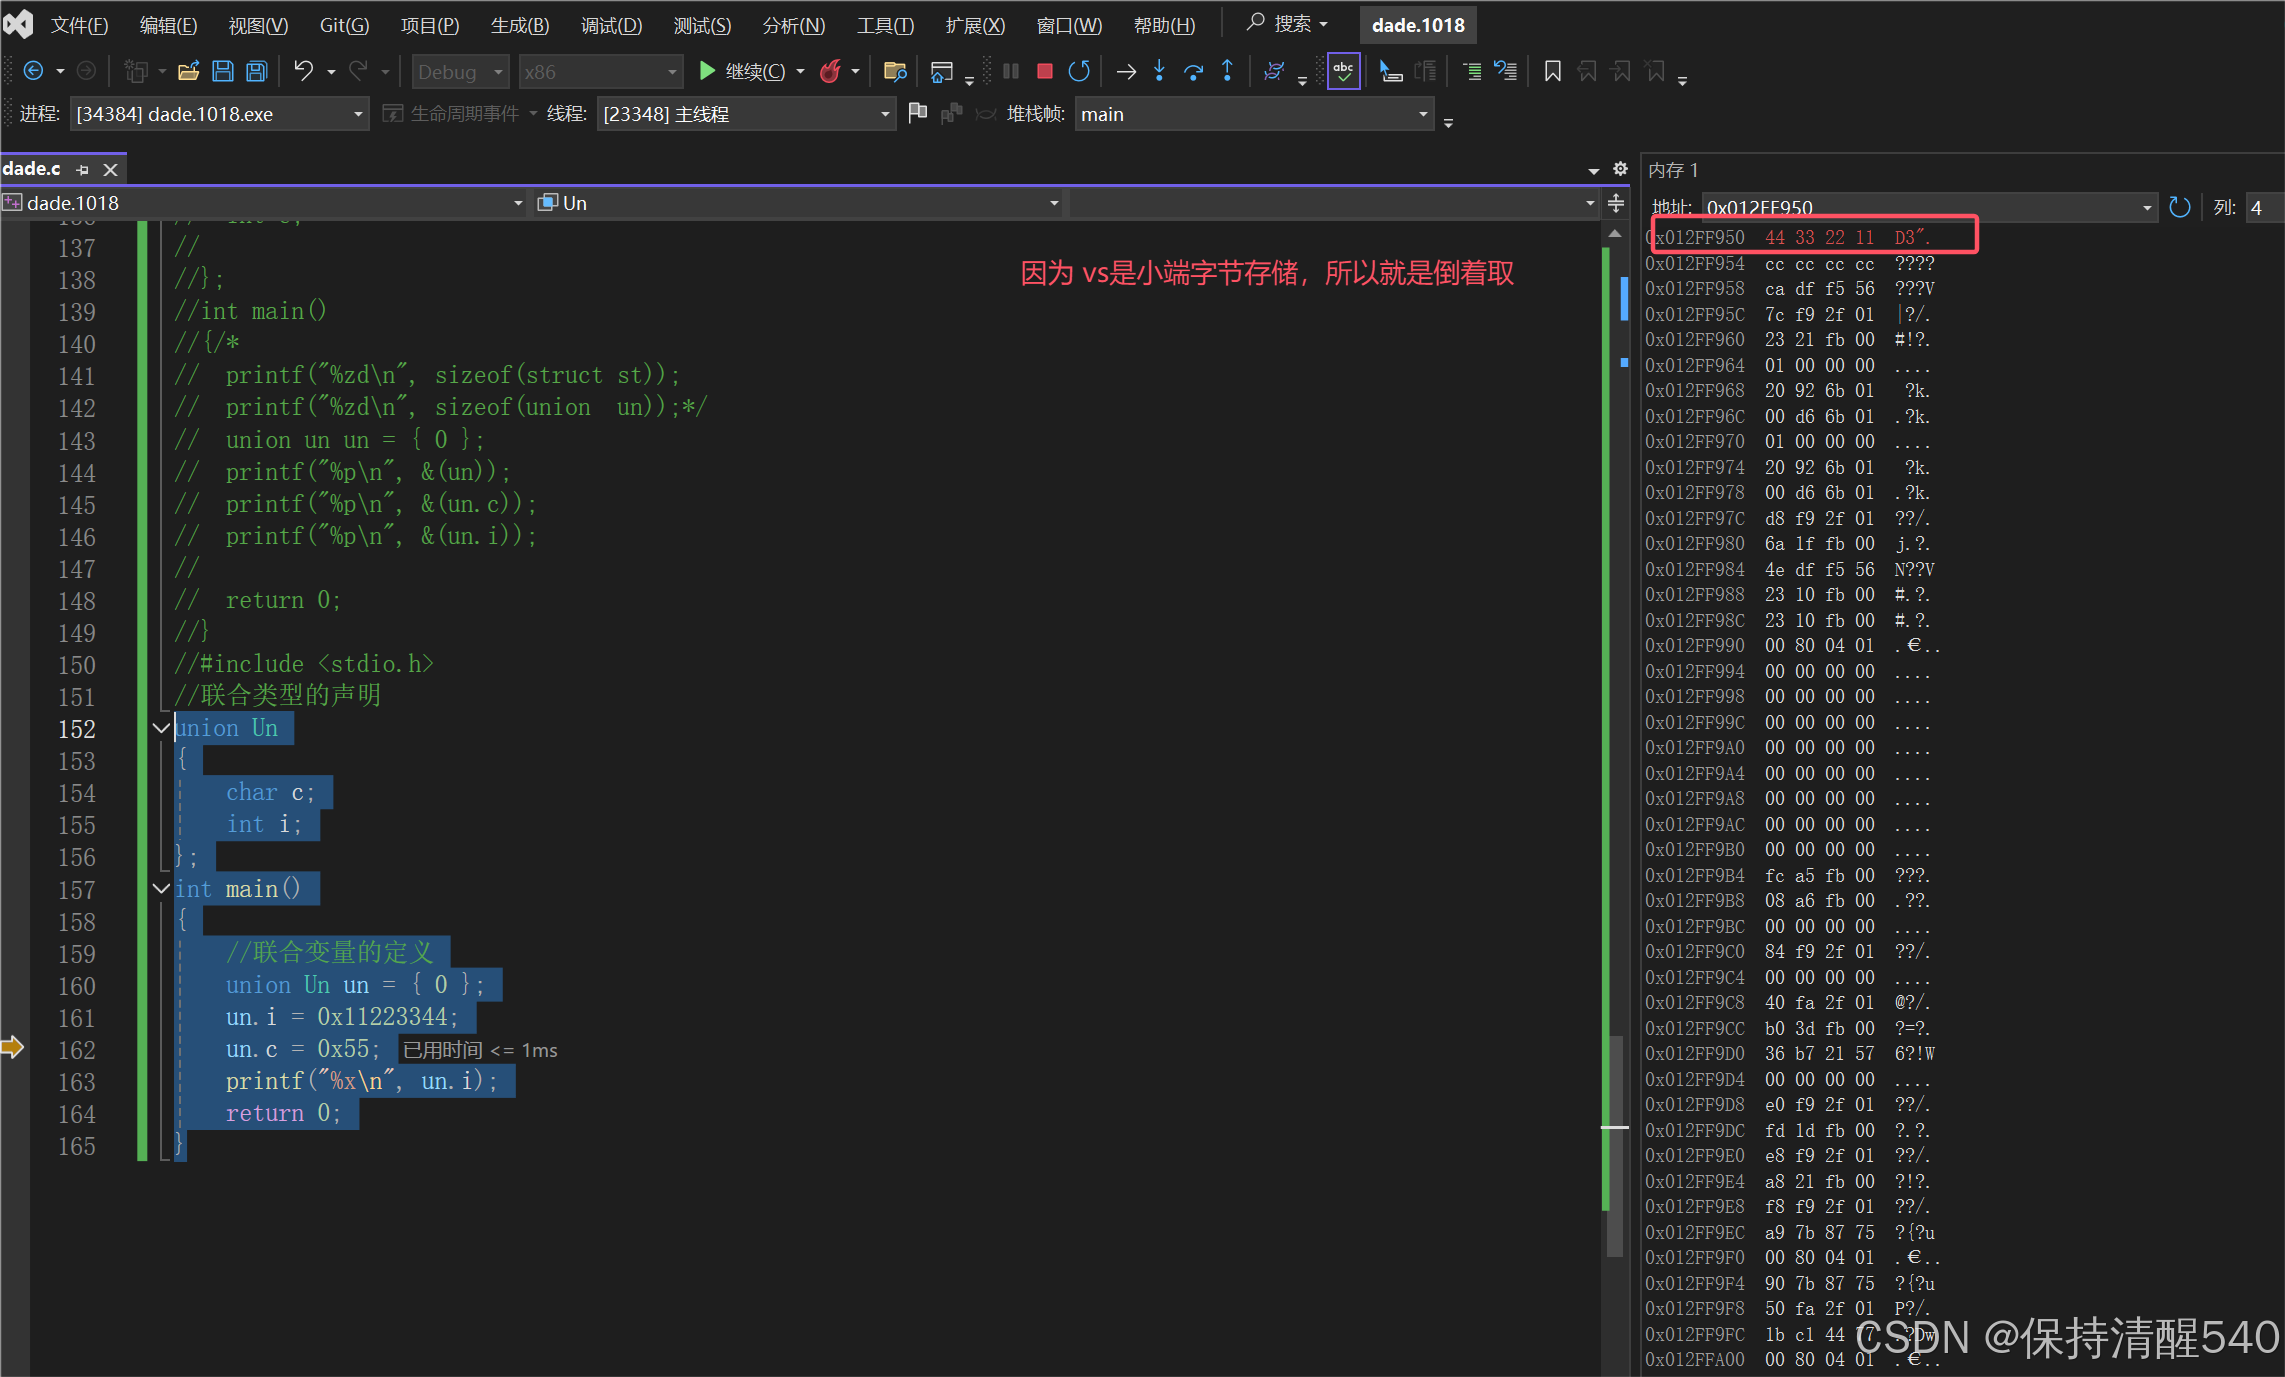This screenshot has width=2285, height=1377.
Task: Click the Step Out arrow icon
Action: coord(1227,71)
